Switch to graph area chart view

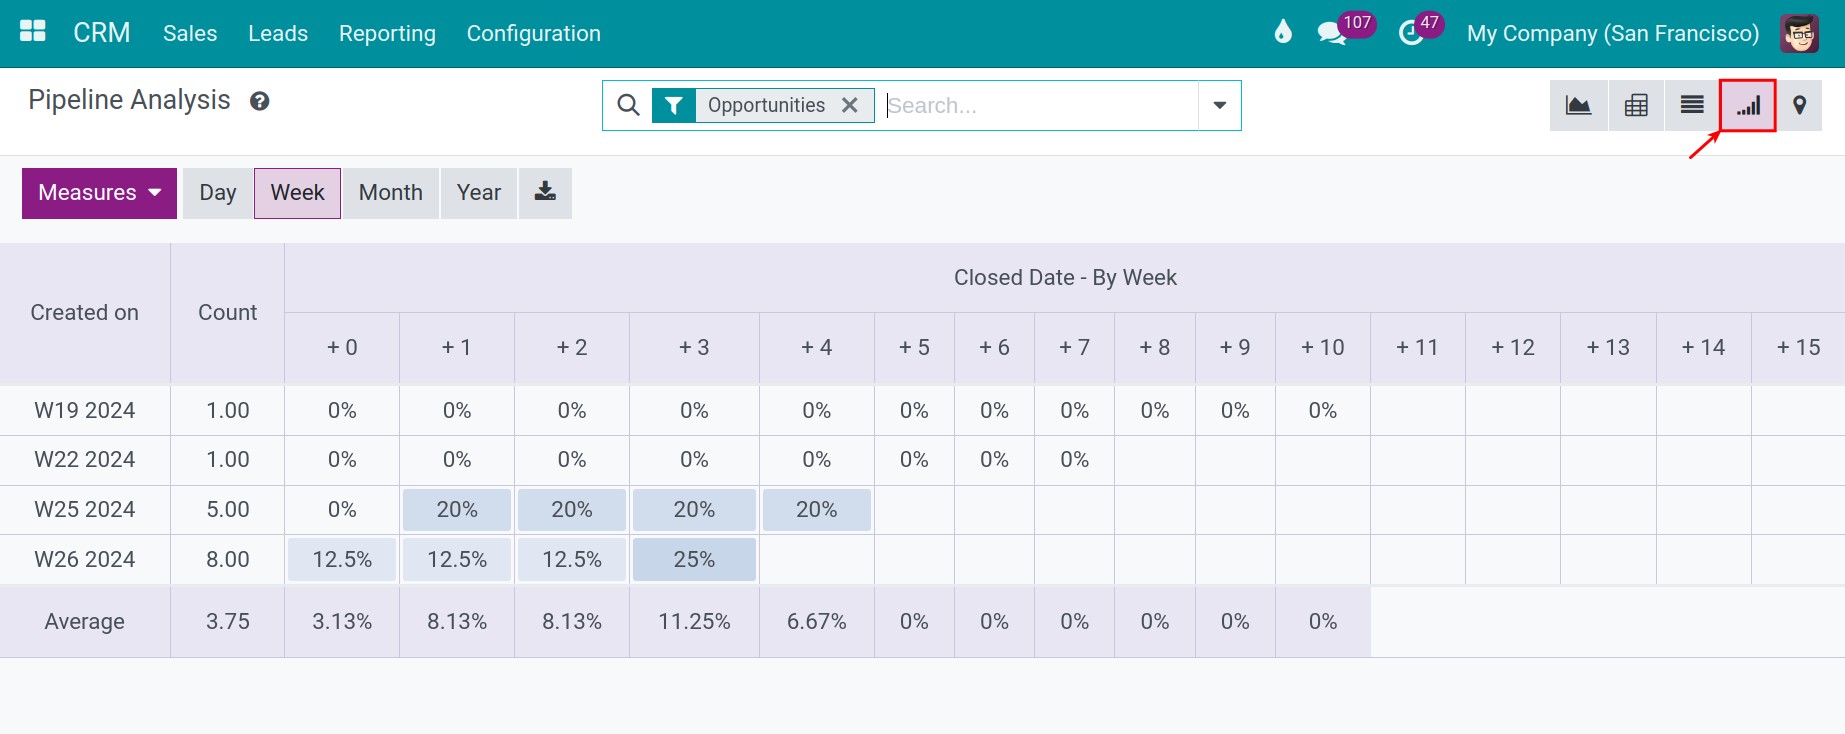pos(1578,105)
